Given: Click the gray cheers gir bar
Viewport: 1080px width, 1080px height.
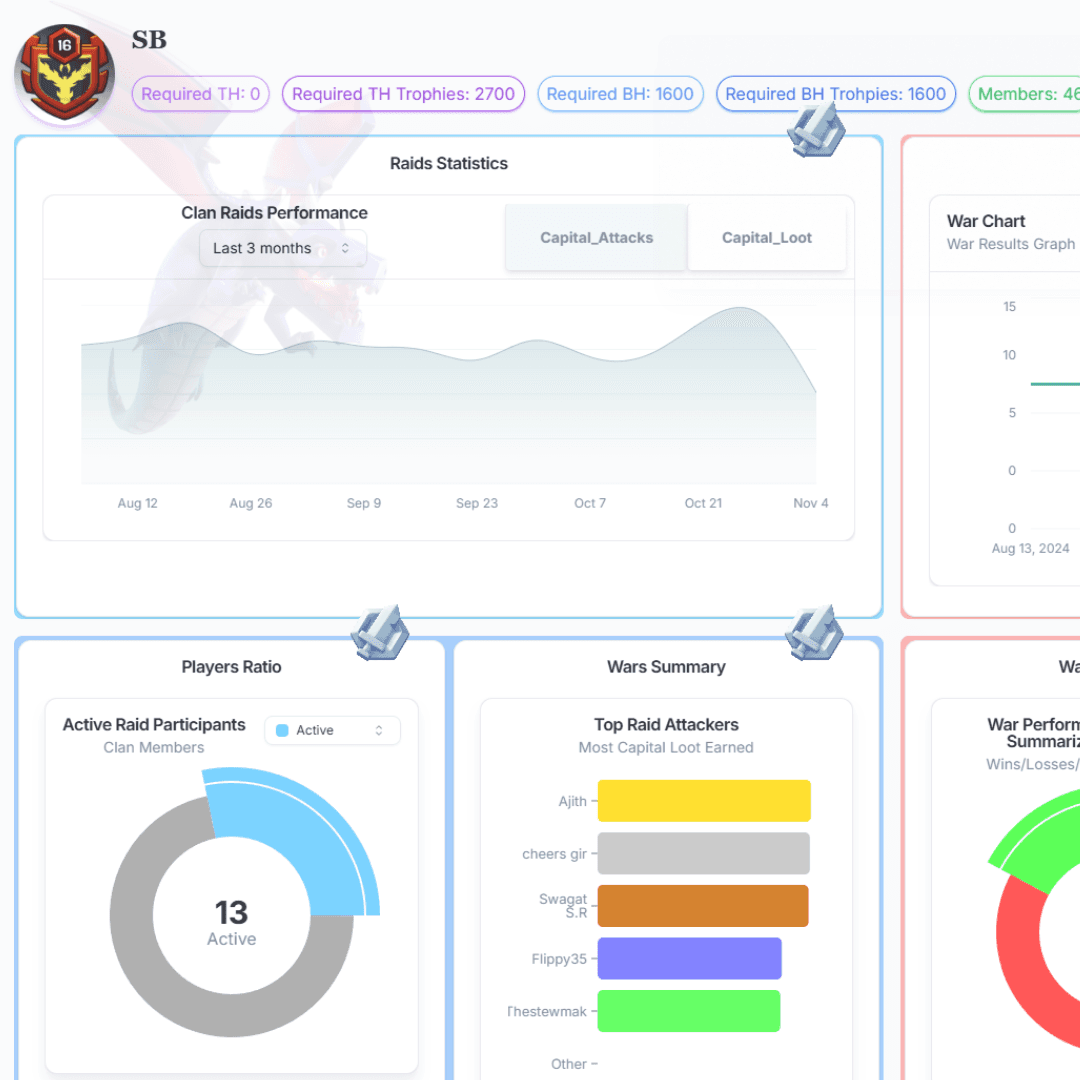Looking at the screenshot, I should coord(704,854).
